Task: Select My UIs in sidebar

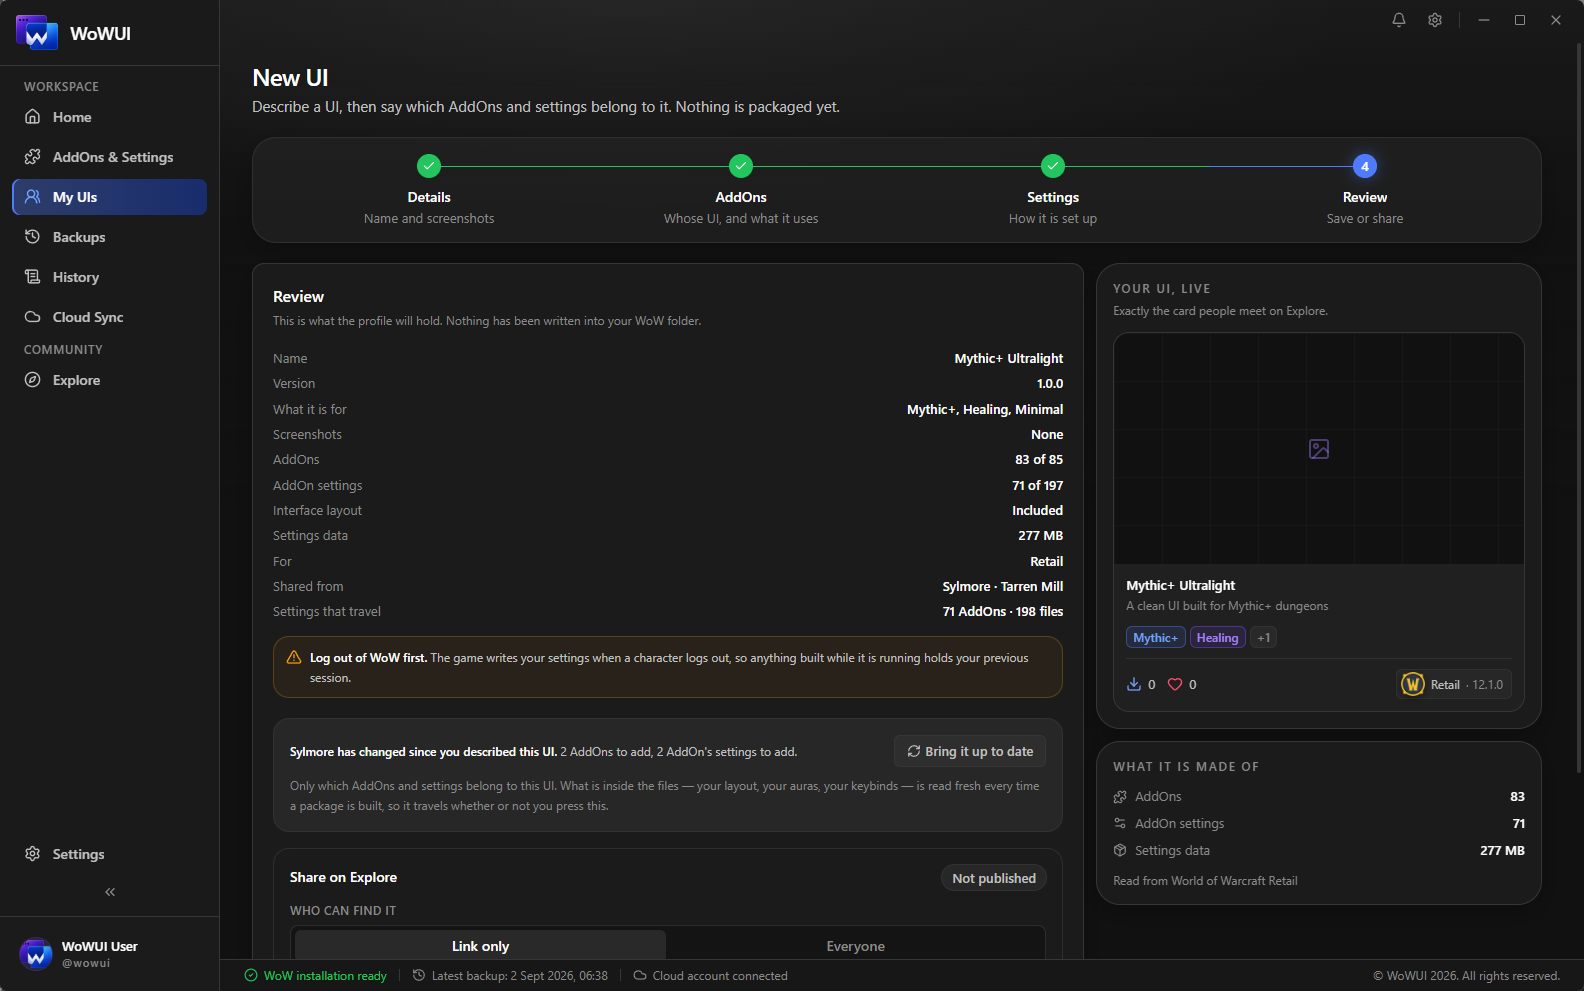Action: [x=109, y=197]
